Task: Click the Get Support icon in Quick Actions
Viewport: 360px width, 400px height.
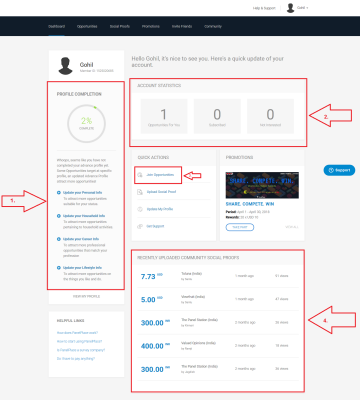Action: tap(140, 226)
